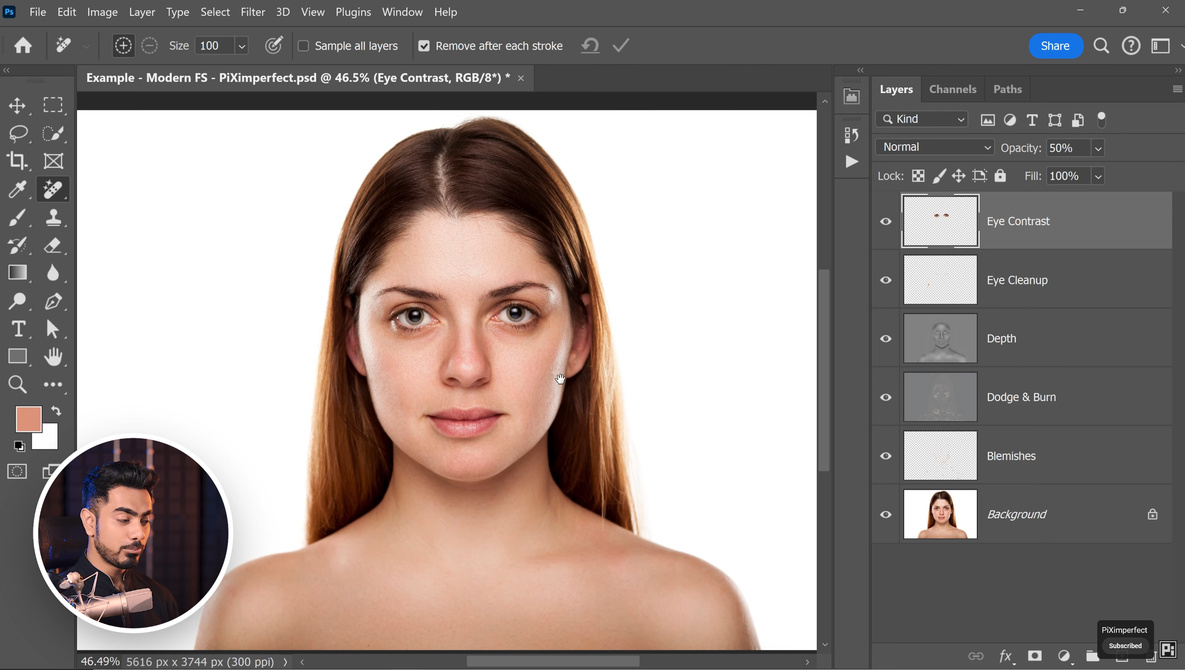Click the Lasso tool
Viewport: 1185px width, 670px height.
18,134
